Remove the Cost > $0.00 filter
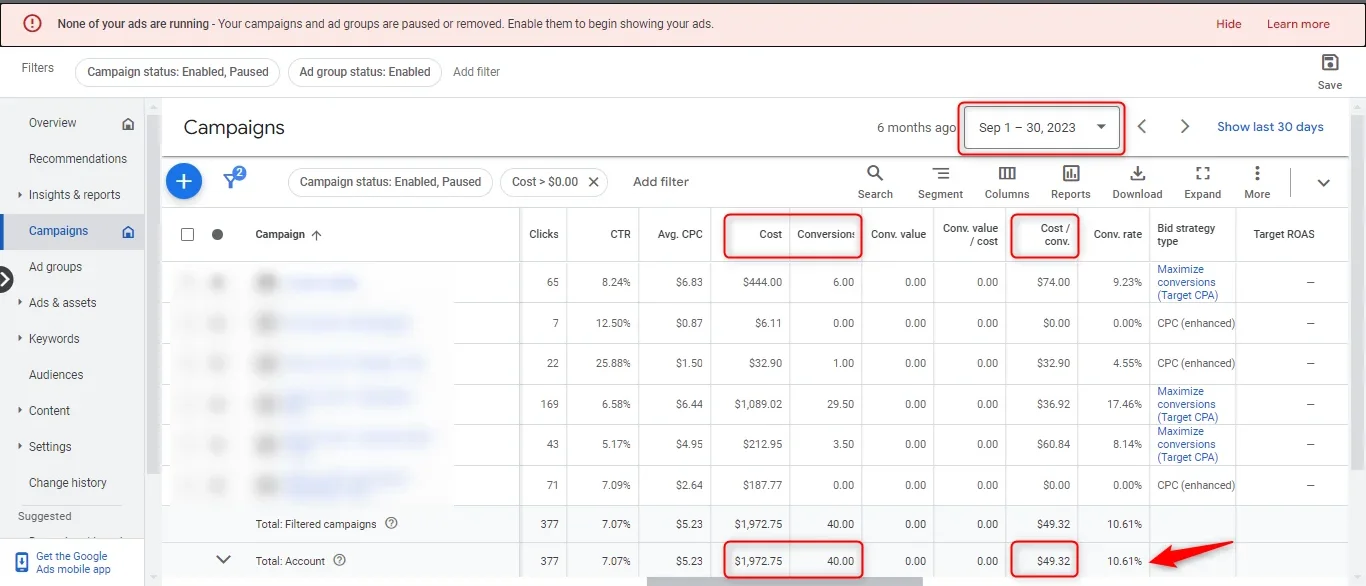 (x=593, y=182)
